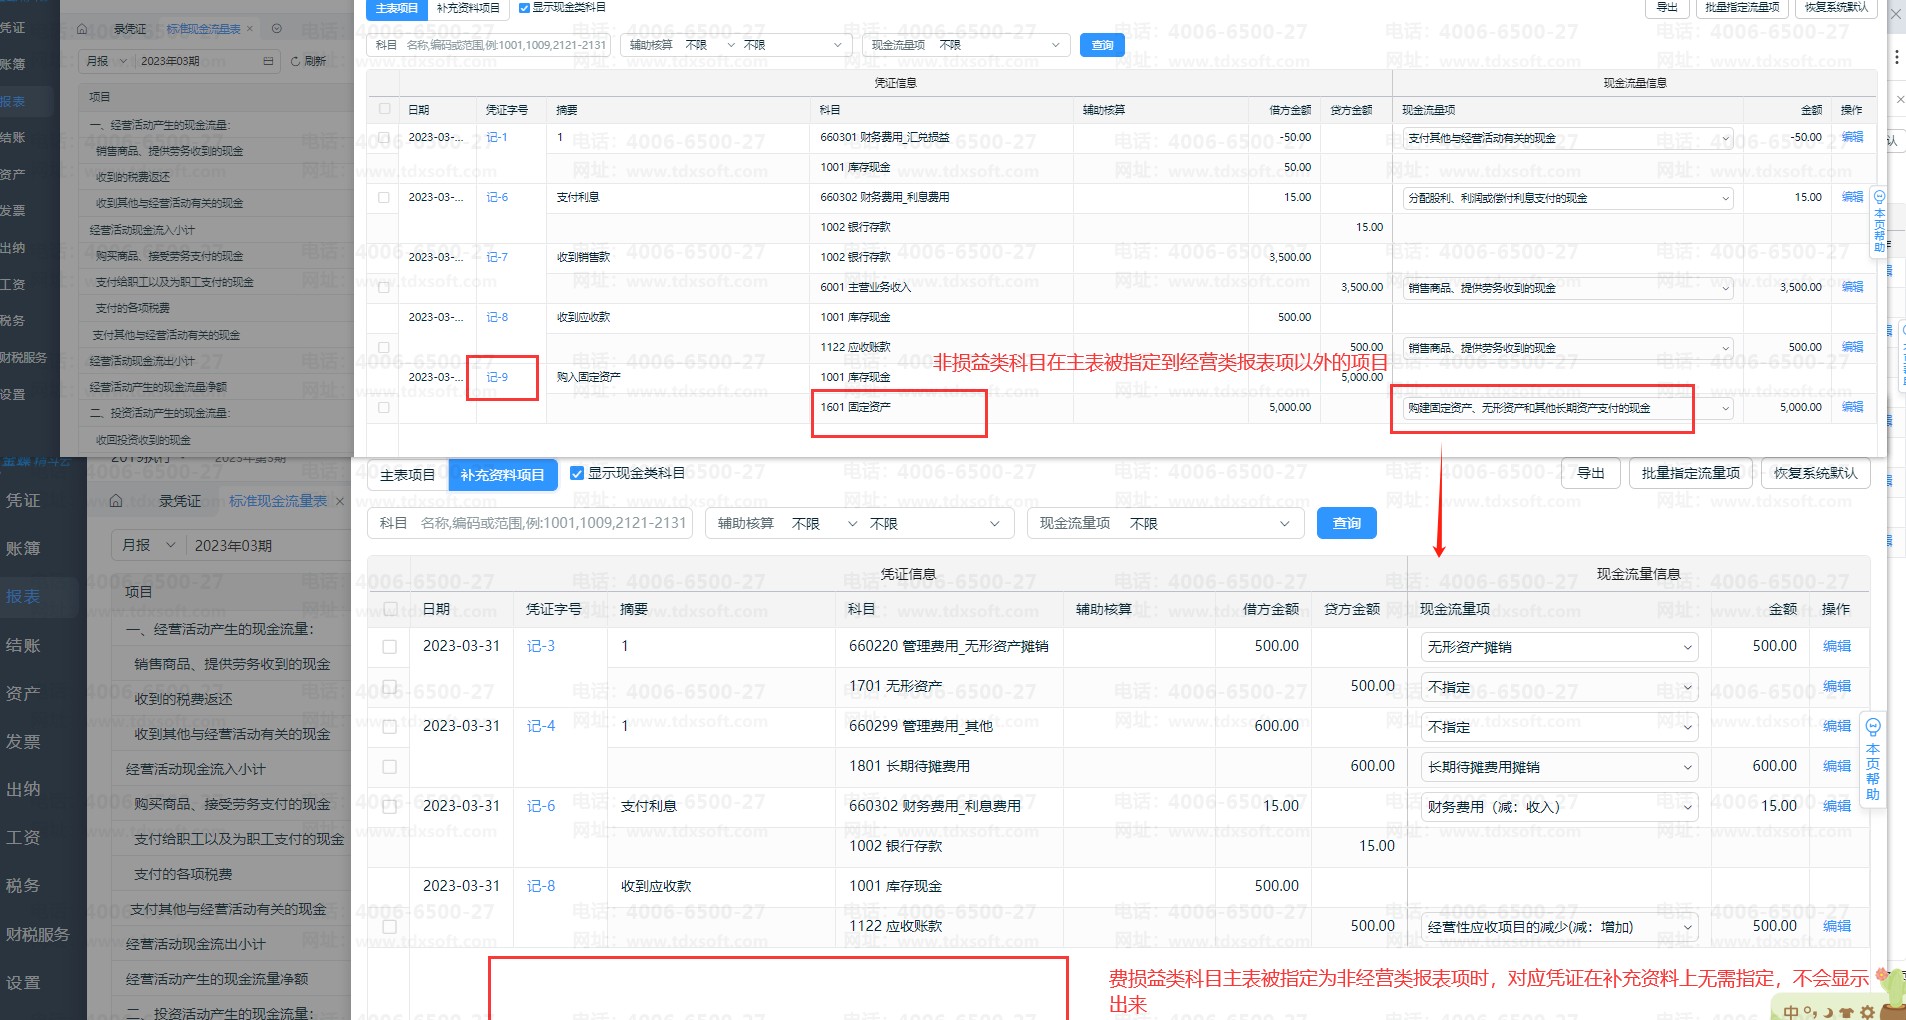Open the 财务费用（减：收入）dropdown
The width and height of the screenshot is (1906, 1020).
click(x=1688, y=807)
